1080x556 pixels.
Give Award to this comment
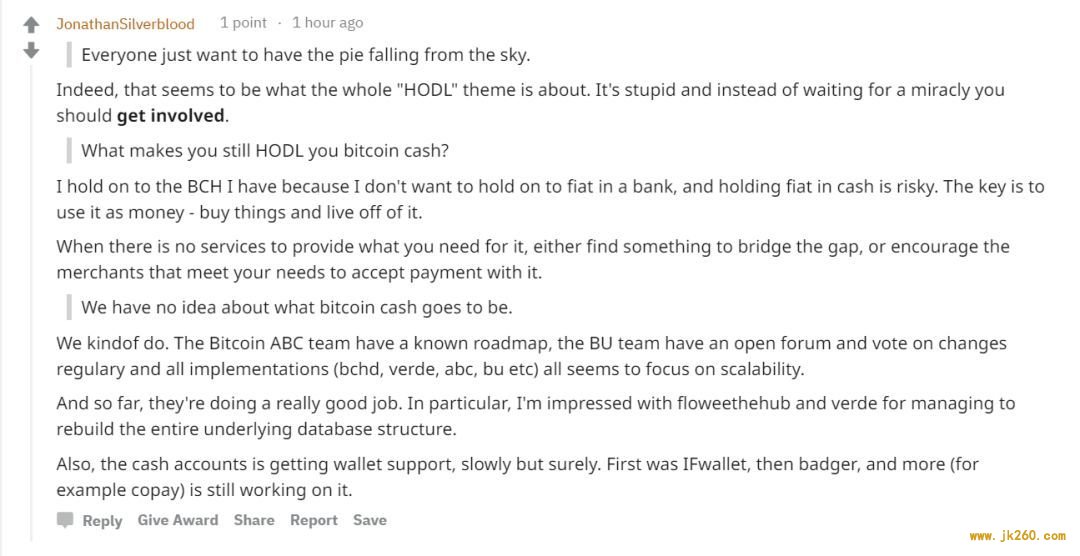[178, 520]
